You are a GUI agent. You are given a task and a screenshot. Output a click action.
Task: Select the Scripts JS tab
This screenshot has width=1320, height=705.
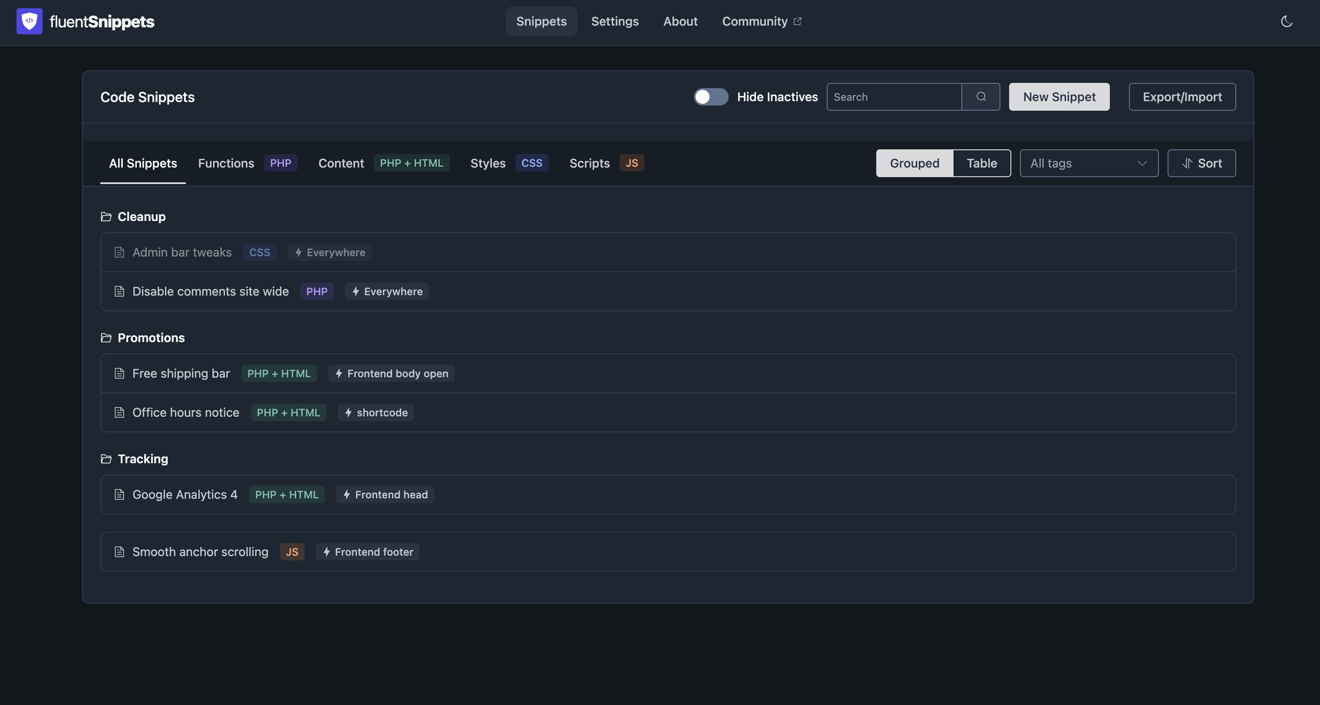(x=607, y=163)
